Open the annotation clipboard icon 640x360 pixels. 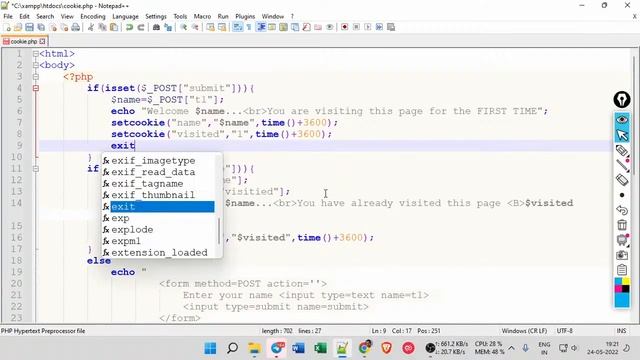click(622, 269)
